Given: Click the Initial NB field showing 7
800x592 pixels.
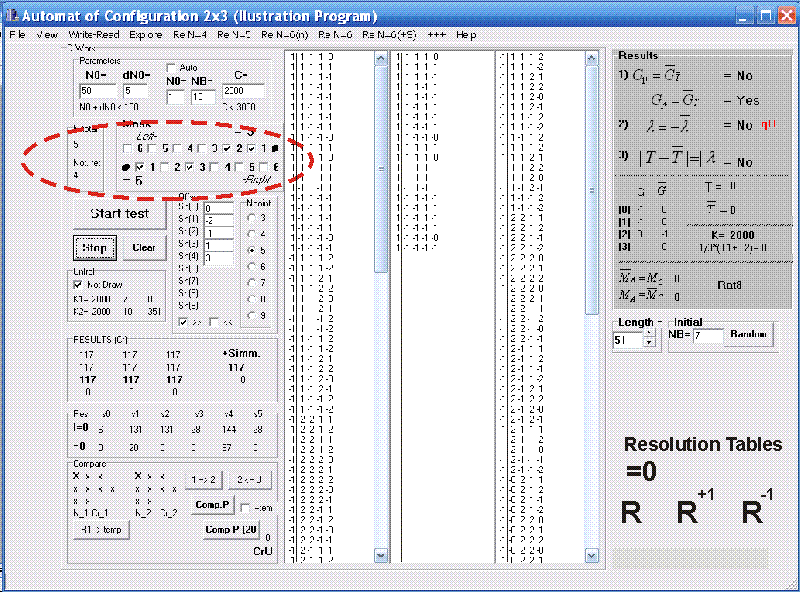Looking at the screenshot, I should click(x=708, y=335).
